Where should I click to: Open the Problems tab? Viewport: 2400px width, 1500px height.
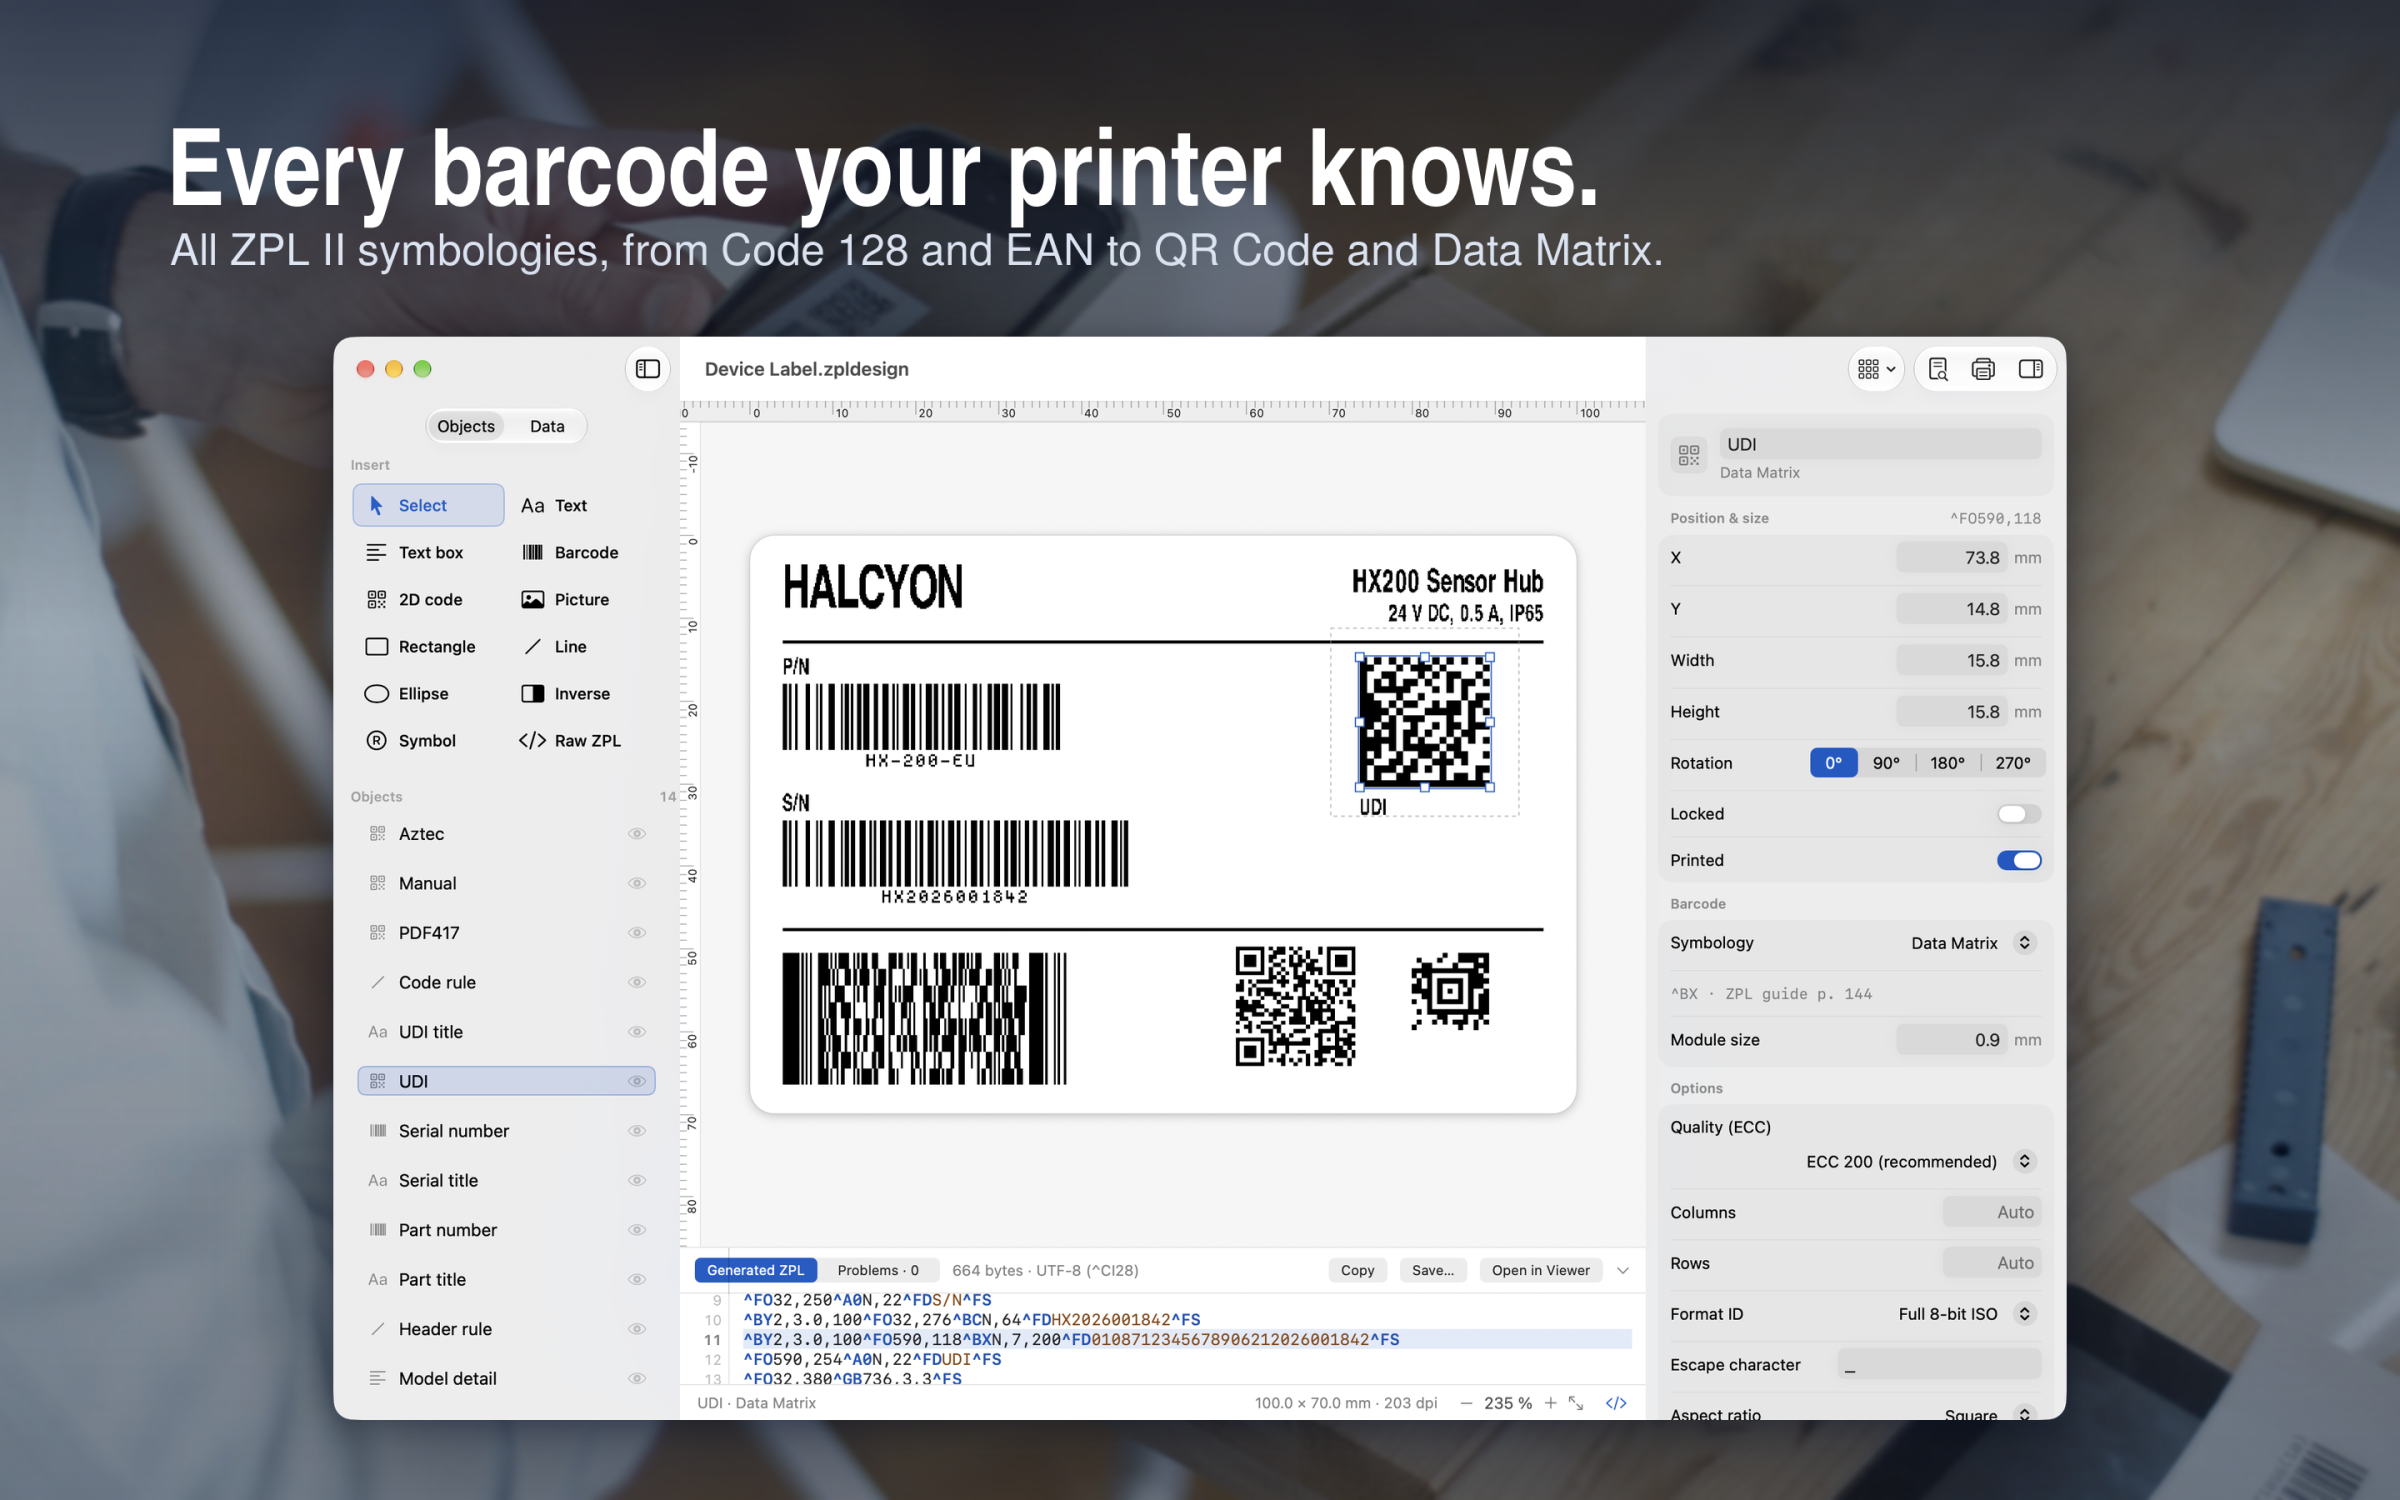click(x=878, y=1270)
